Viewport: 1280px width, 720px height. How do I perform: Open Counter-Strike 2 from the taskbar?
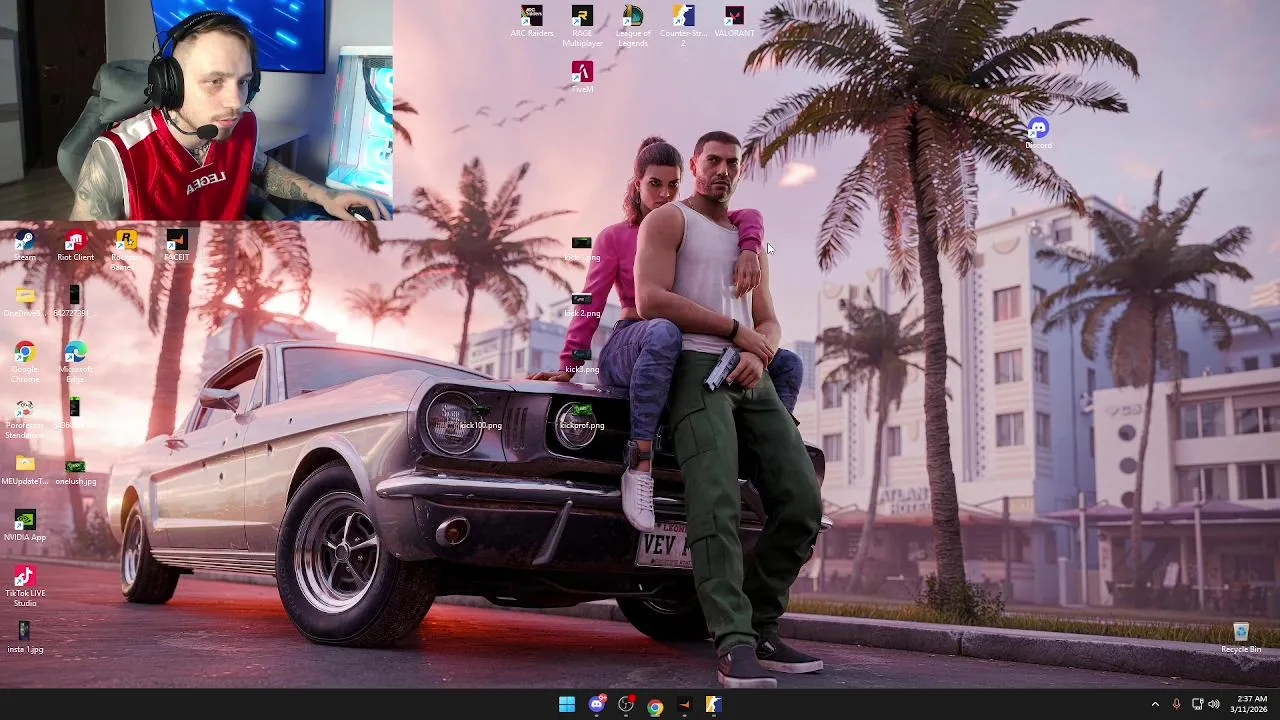[713, 705]
